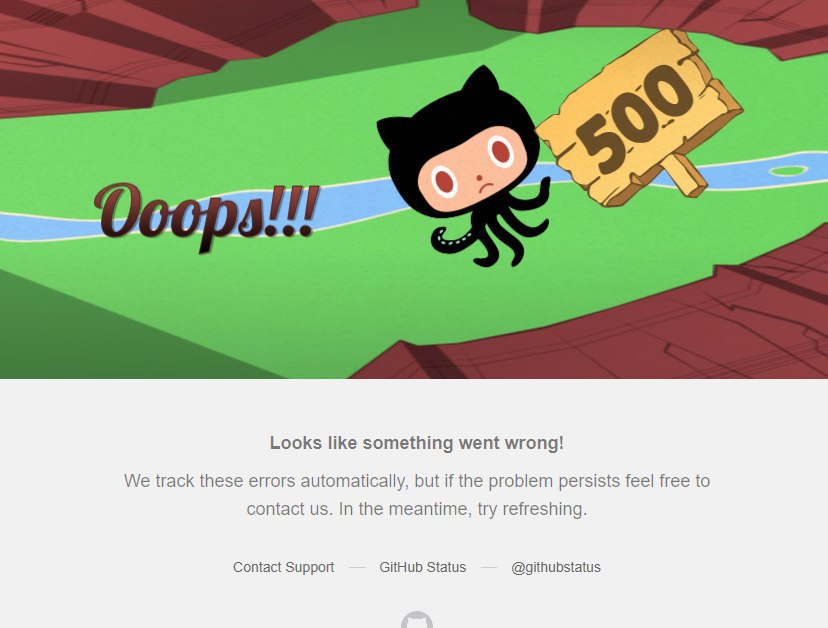The image size is (828, 628).
Task: Open the @githubstatus Twitter link
Action: coord(556,567)
